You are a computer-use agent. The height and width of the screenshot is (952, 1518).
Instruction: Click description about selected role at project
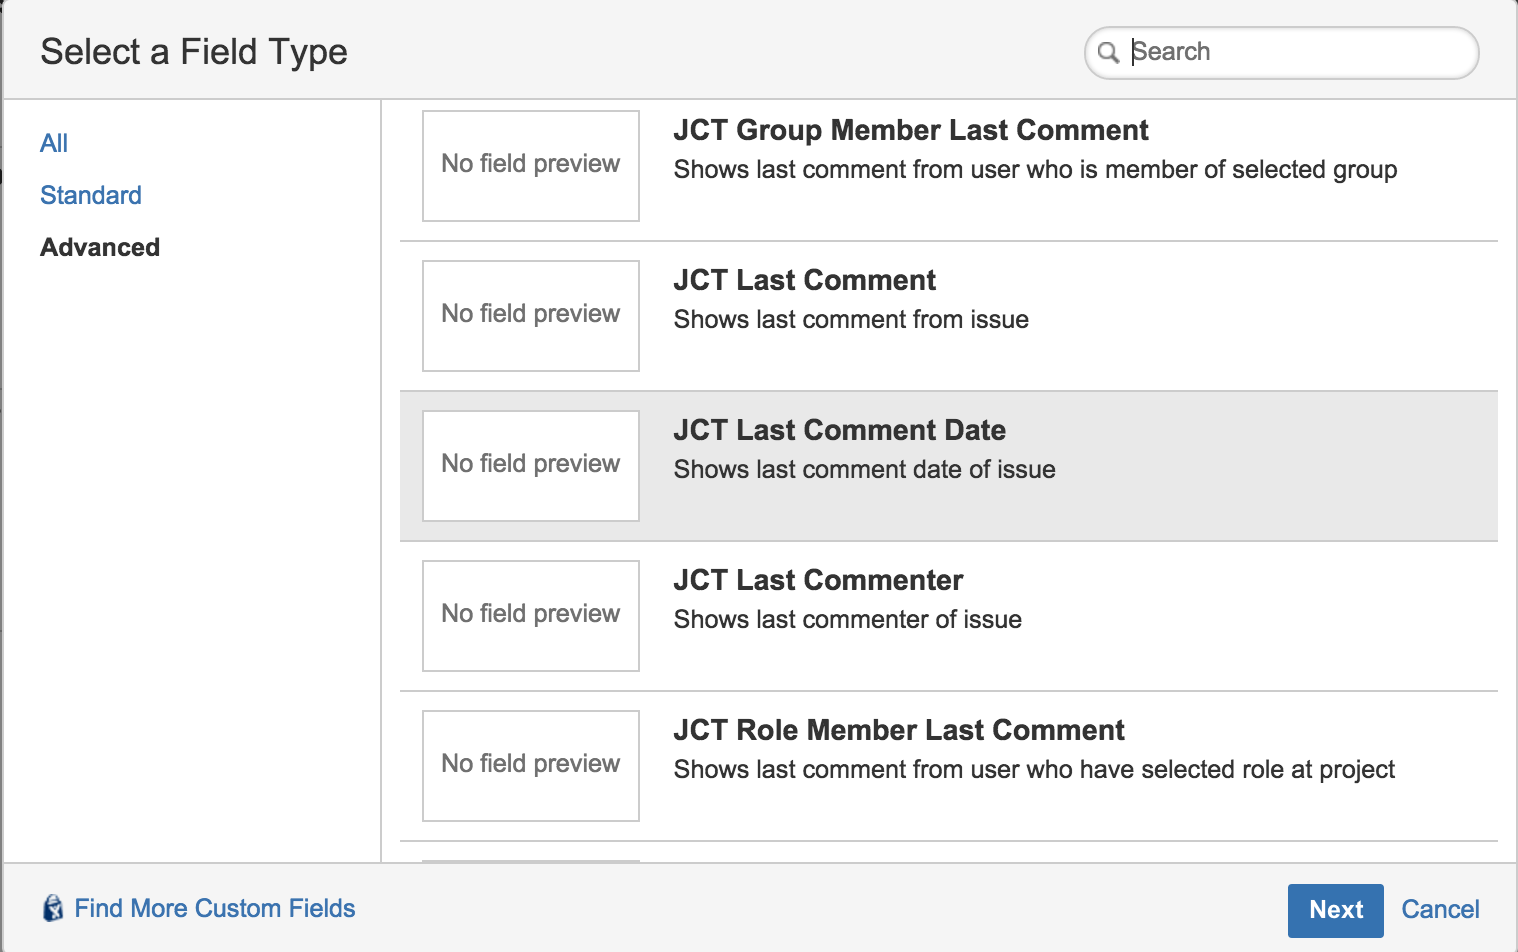click(x=1034, y=770)
